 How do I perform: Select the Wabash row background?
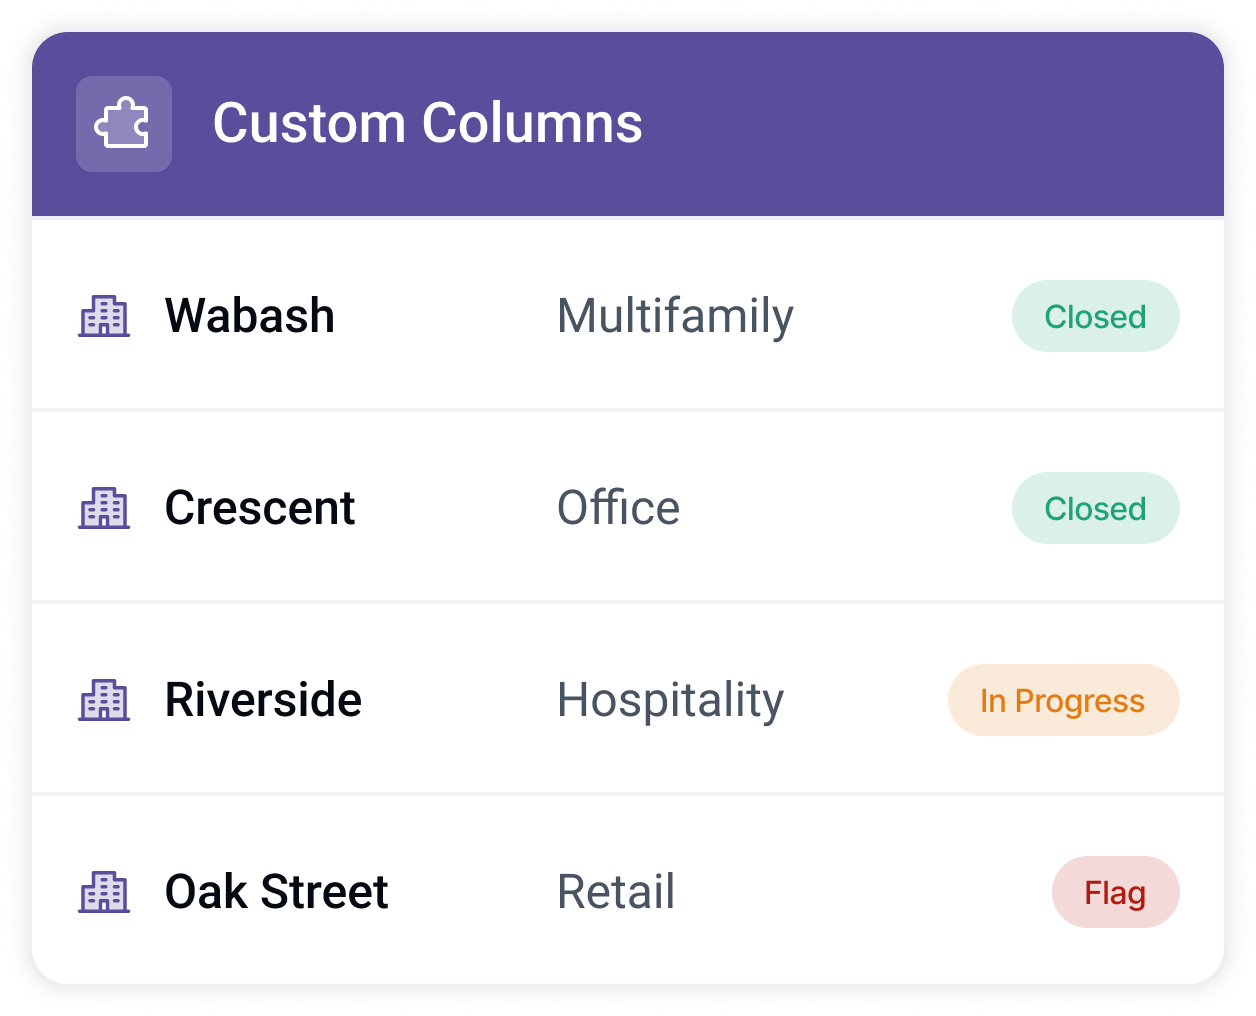(628, 314)
